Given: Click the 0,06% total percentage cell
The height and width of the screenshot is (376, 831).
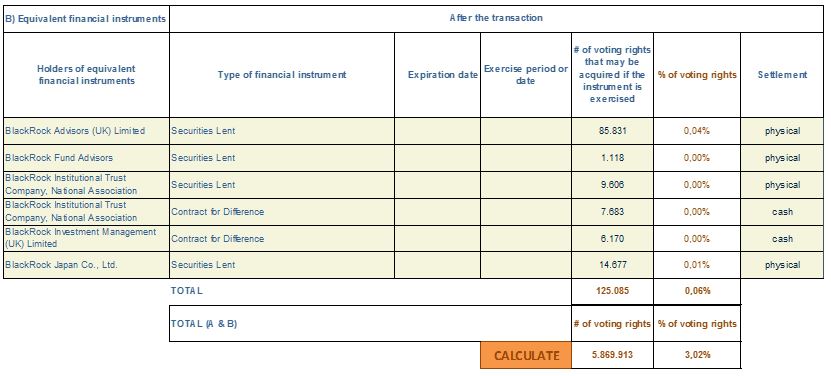Looking at the screenshot, I should [x=697, y=291].
